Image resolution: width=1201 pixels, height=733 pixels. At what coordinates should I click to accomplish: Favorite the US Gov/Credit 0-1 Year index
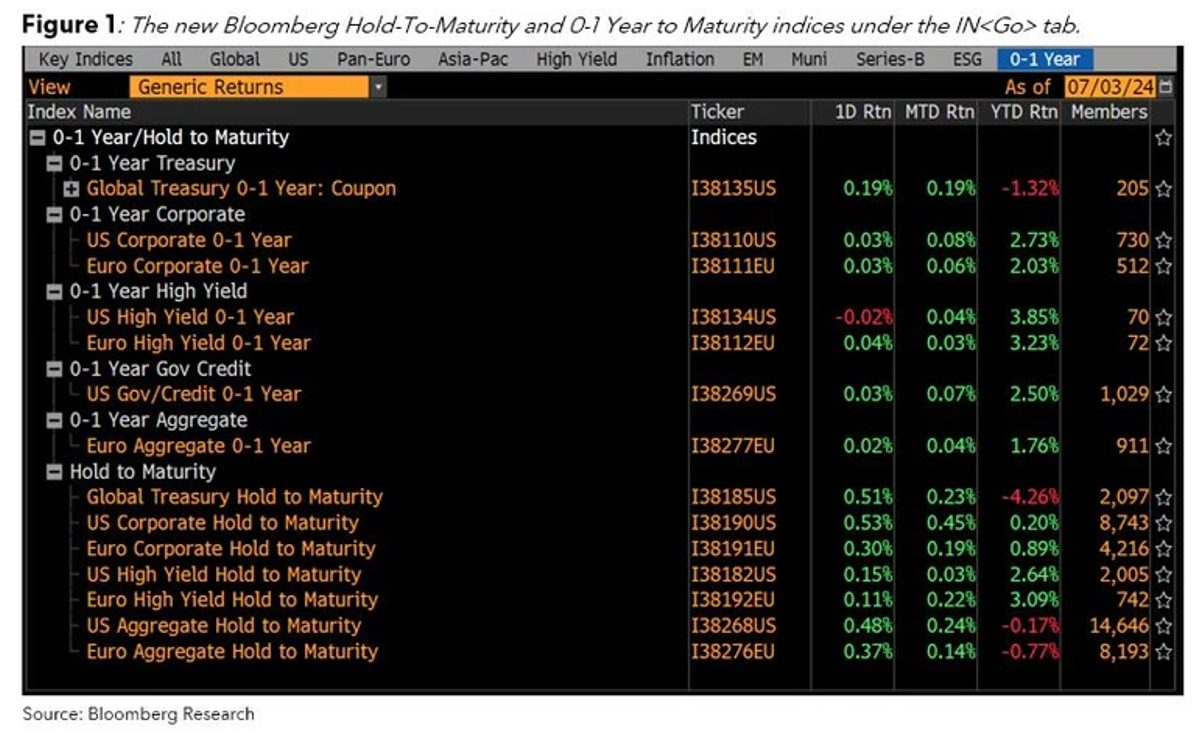pyautogui.click(x=1163, y=395)
